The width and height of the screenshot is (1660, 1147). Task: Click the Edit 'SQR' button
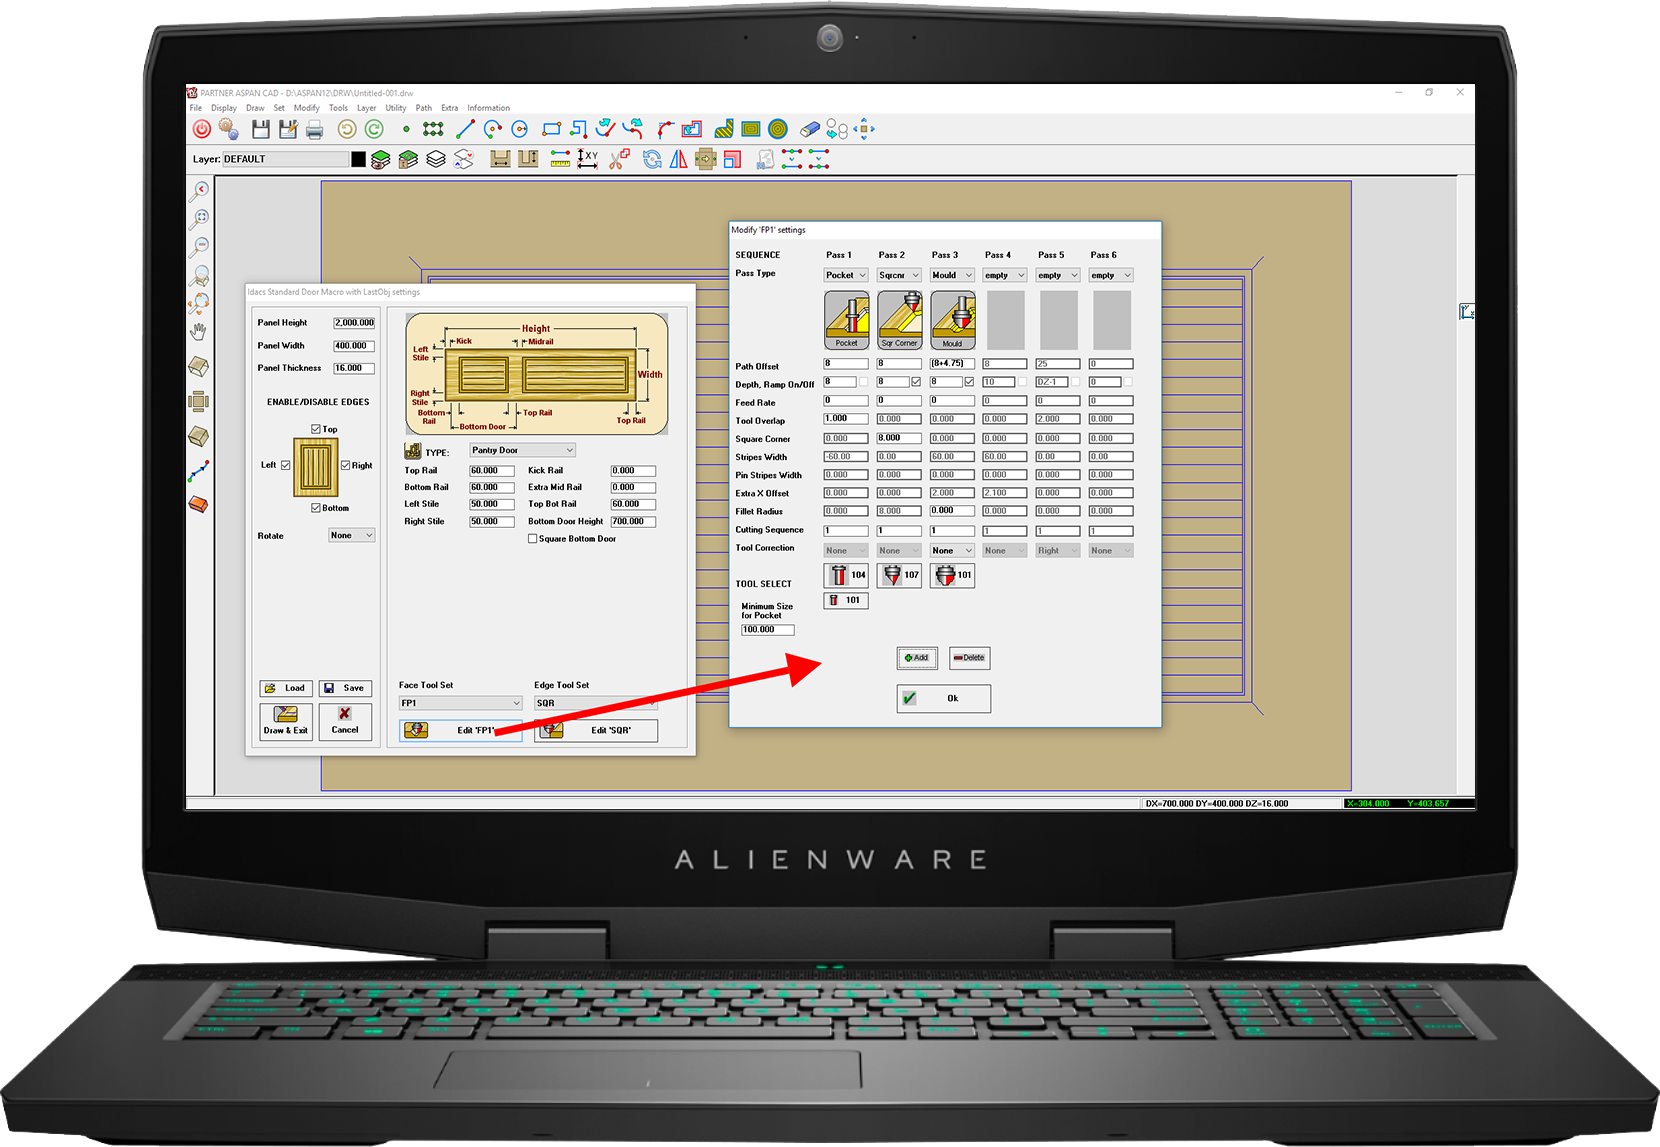point(596,730)
